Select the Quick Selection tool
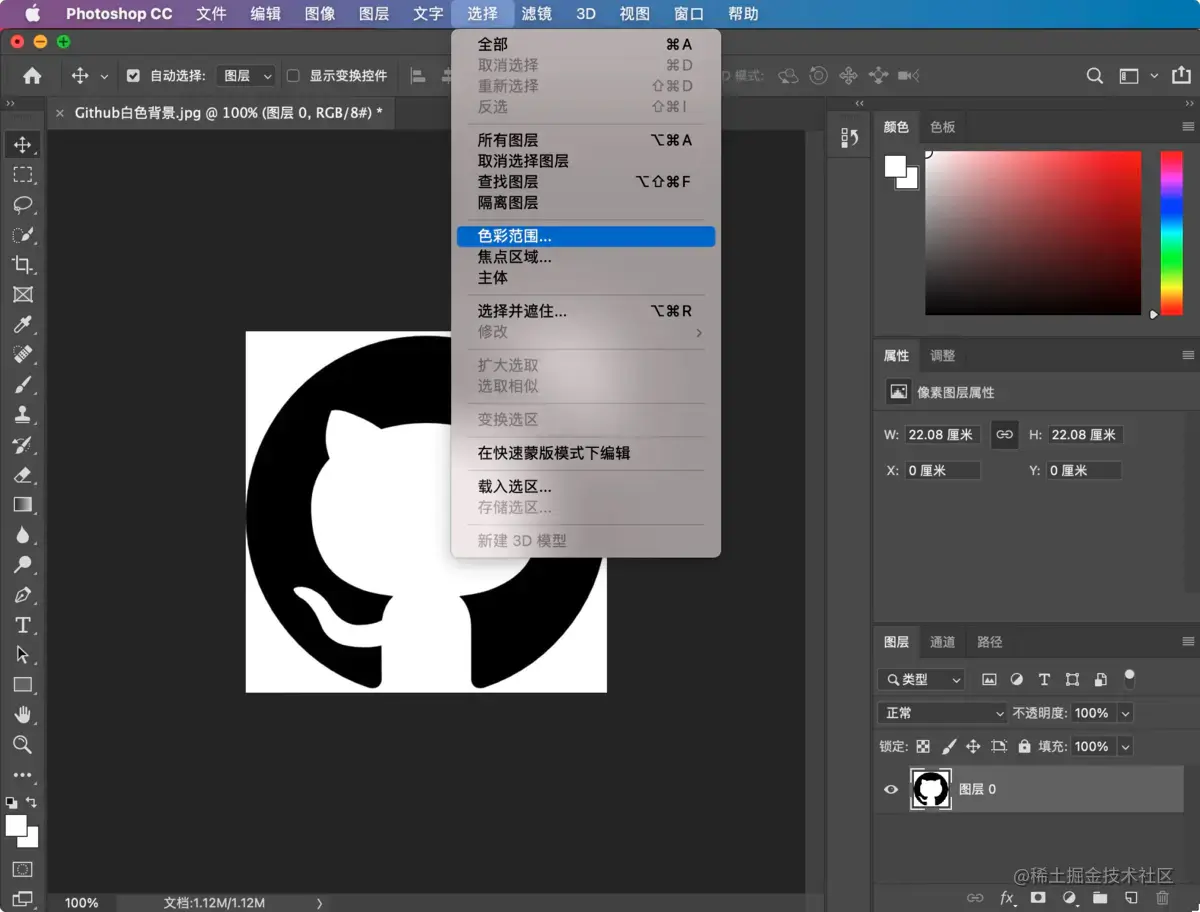 (22, 235)
